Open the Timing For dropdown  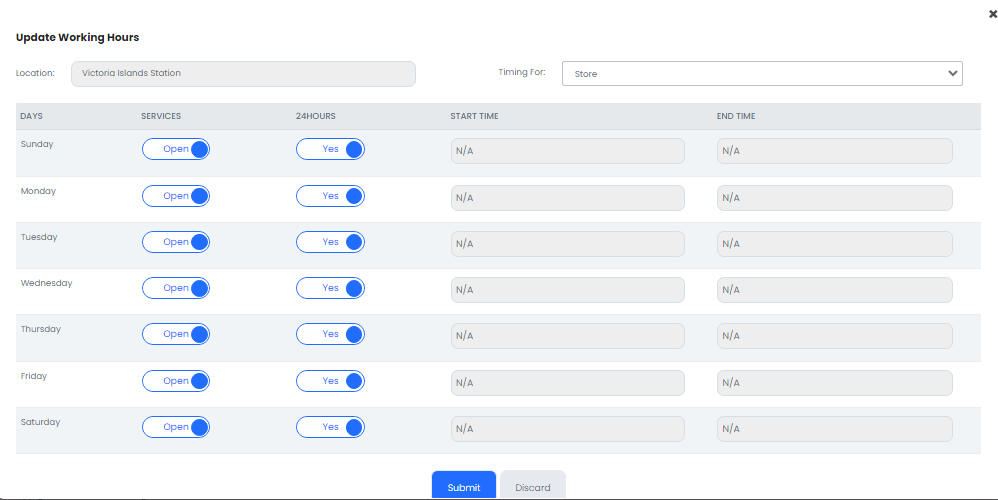[x=762, y=73]
